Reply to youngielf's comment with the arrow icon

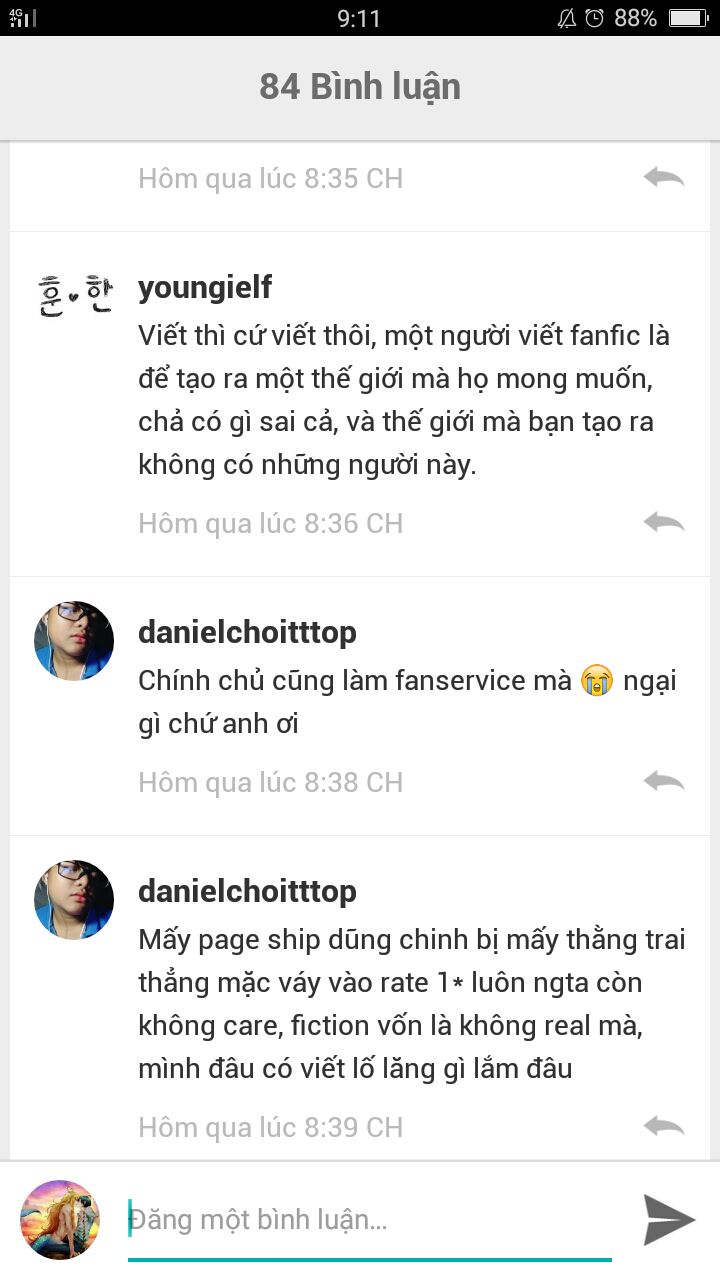point(664,522)
